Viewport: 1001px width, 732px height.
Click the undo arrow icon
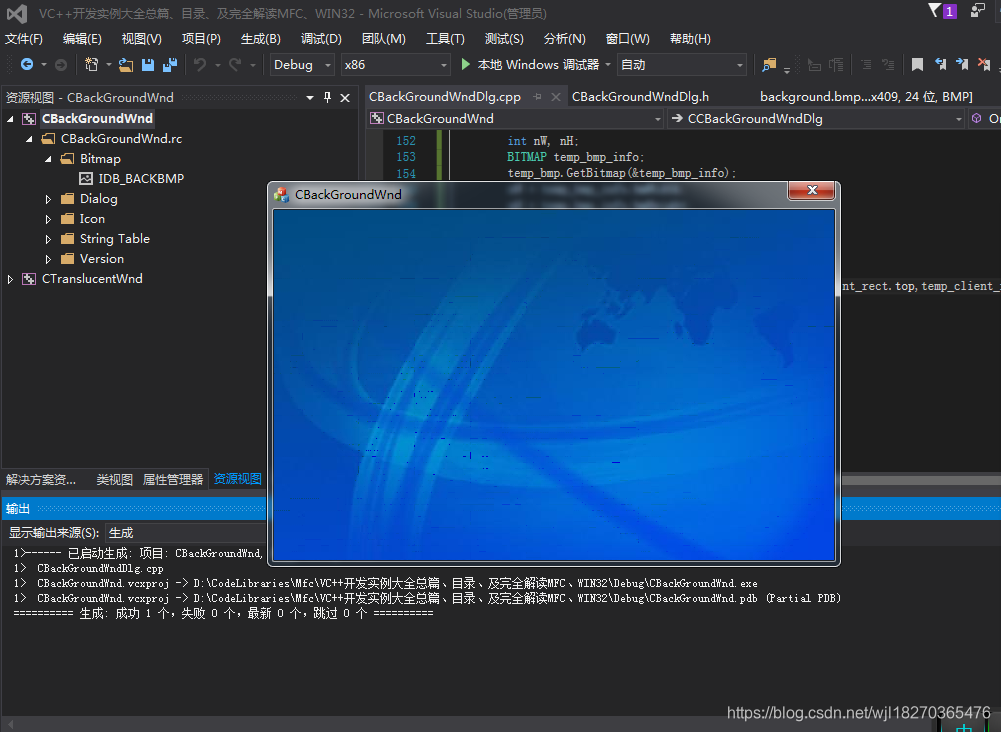pyautogui.click(x=200, y=64)
